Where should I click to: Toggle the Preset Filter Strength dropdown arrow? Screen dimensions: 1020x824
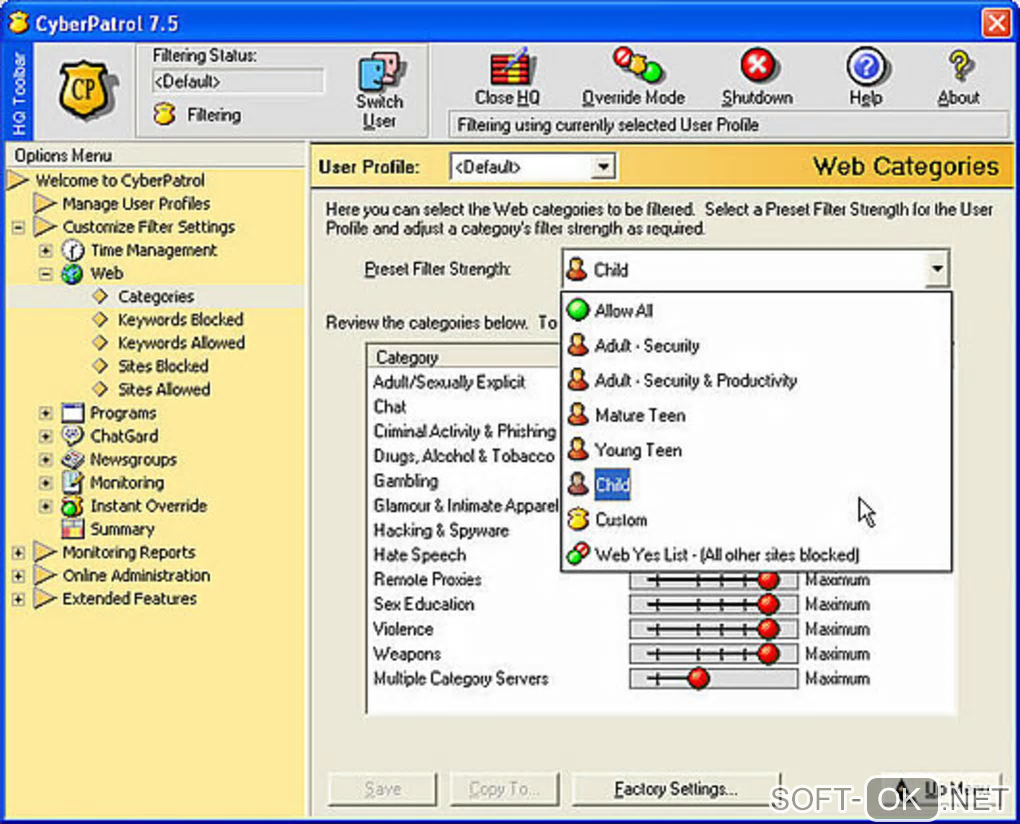click(x=936, y=269)
